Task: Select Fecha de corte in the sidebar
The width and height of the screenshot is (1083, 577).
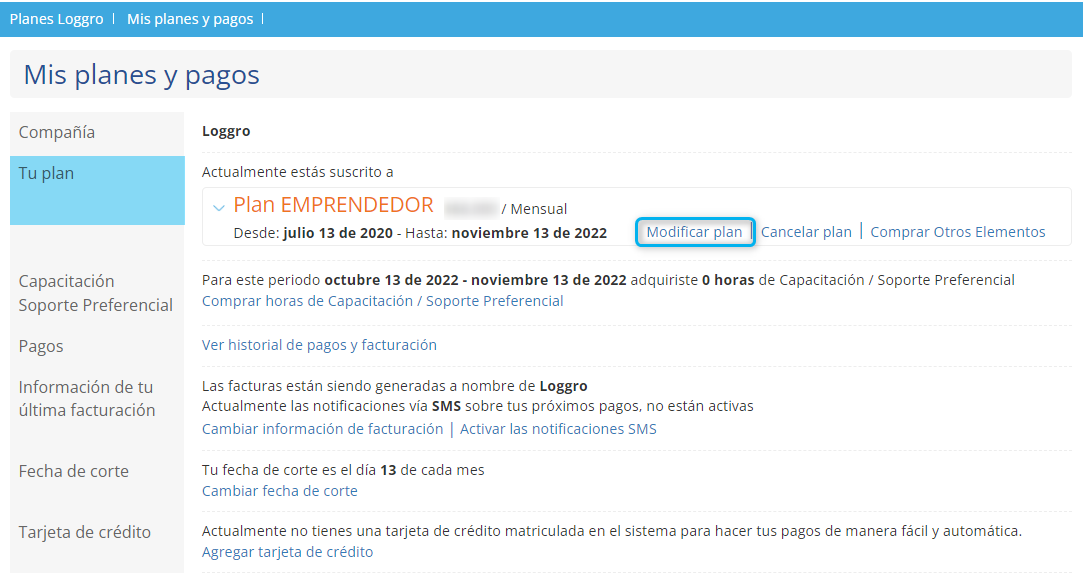Action: [x=74, y=471]
